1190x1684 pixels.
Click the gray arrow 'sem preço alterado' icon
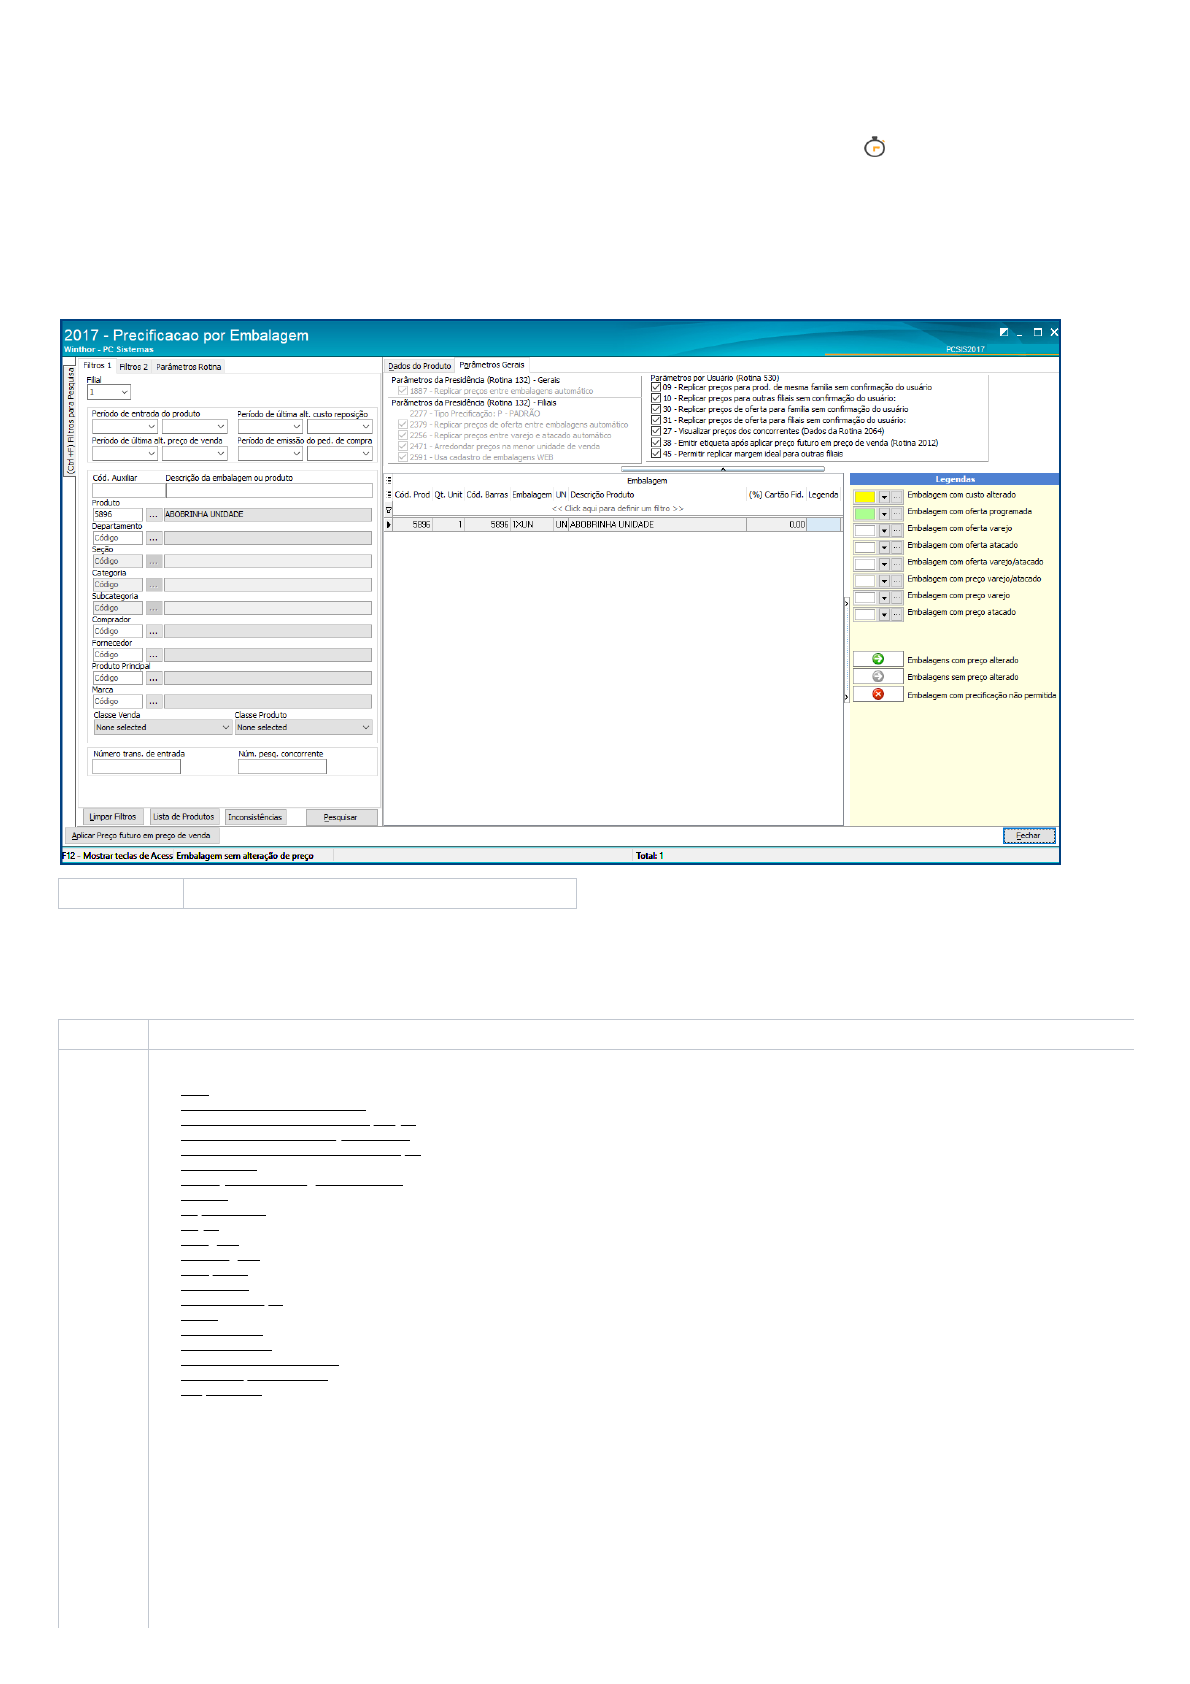878,677
